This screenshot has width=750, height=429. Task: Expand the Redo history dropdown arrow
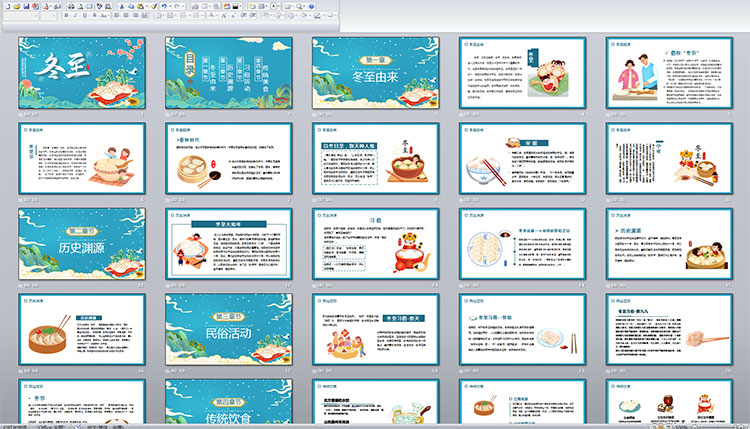[183, 6]
